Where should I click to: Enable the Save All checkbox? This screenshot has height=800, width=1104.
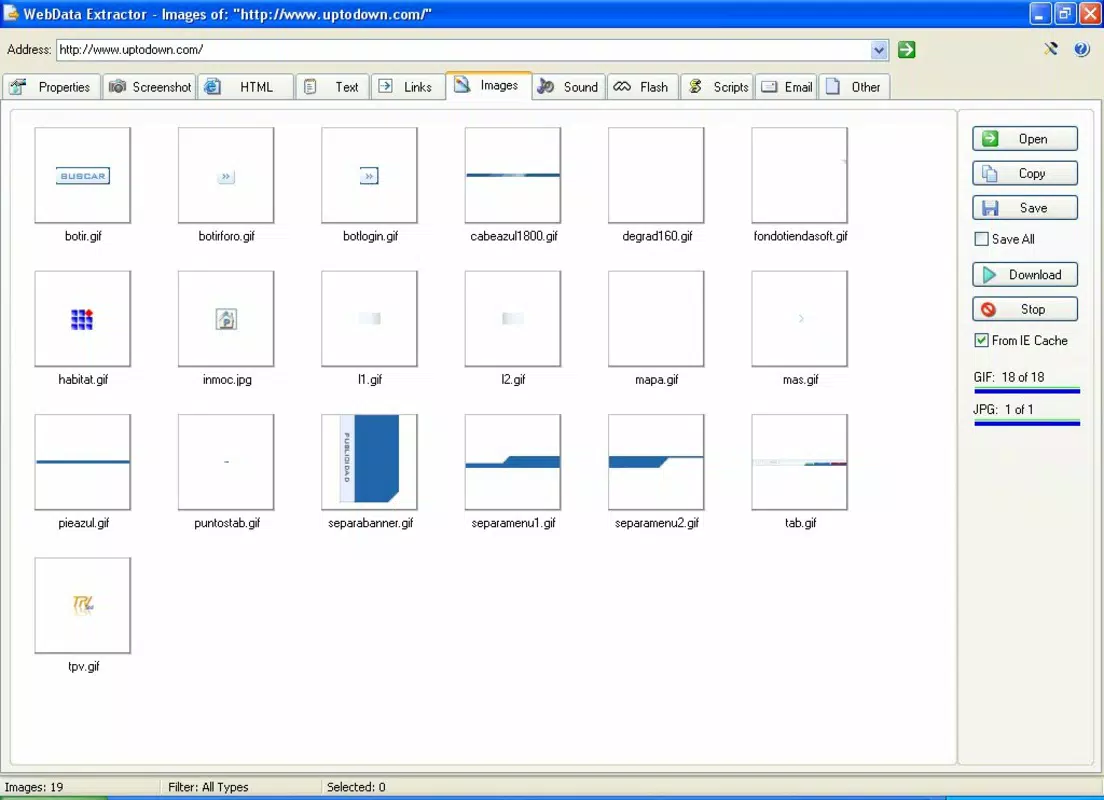(x=981, y=239)
